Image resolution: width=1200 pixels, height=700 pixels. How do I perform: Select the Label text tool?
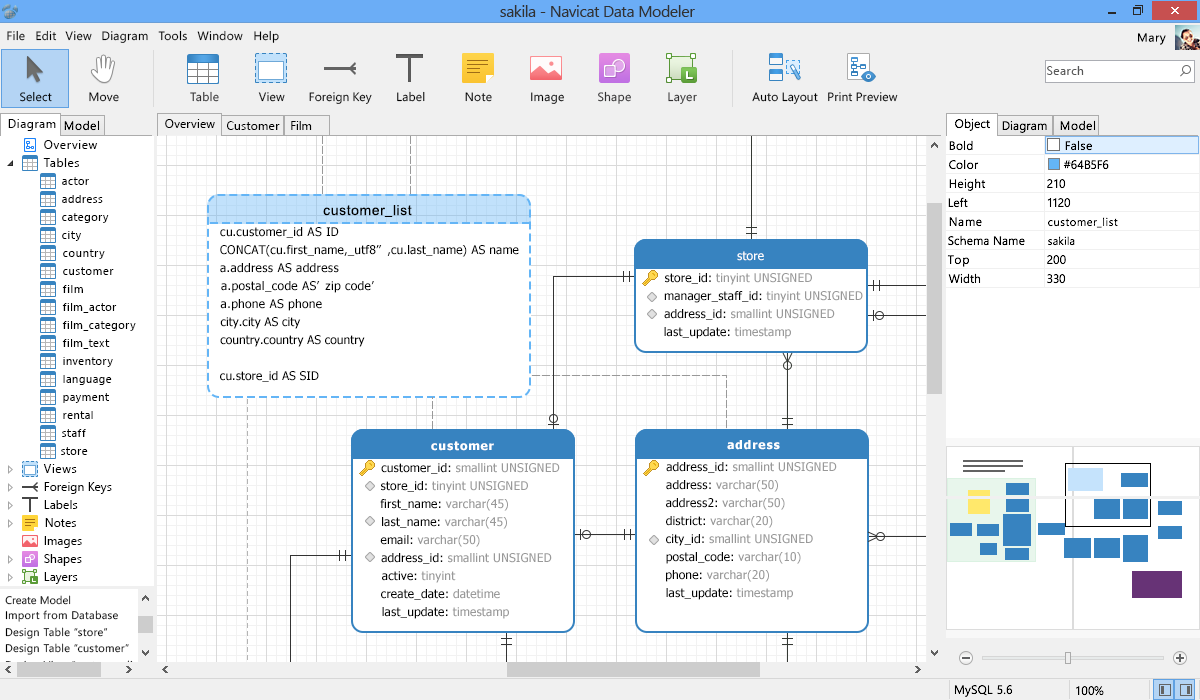(x=410, y=78)
